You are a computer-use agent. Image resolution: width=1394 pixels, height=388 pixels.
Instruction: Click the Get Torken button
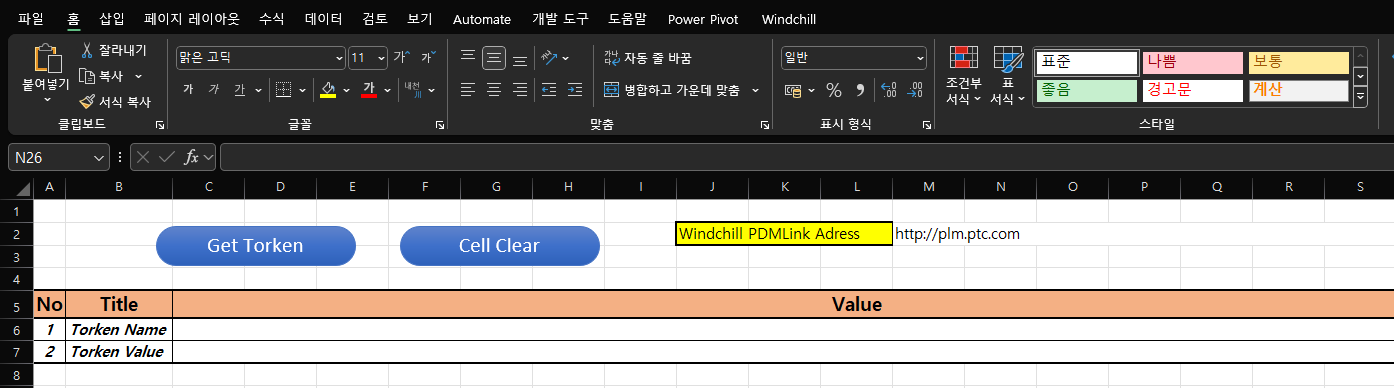[x=255, y=246]
